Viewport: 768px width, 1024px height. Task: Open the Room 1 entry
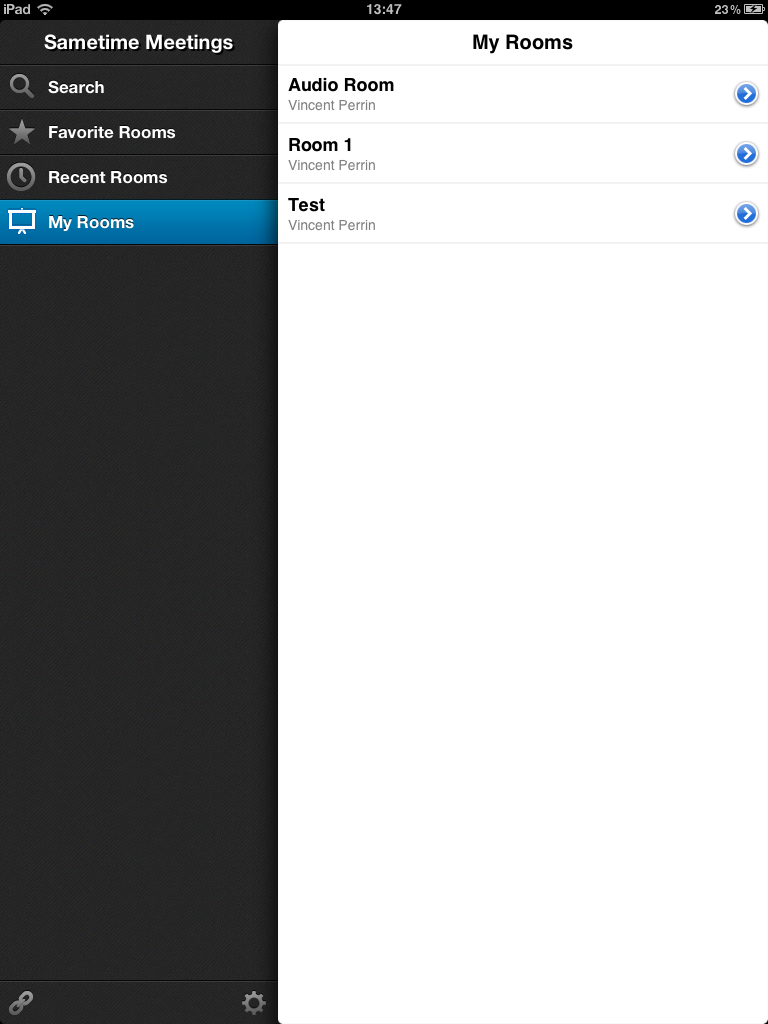(x=522, y=154)
